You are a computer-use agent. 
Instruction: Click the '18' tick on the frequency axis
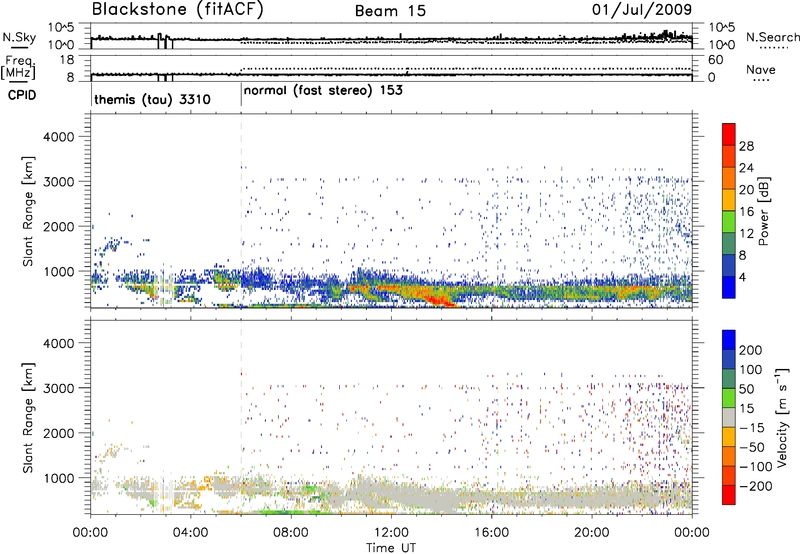pos(67,60)
